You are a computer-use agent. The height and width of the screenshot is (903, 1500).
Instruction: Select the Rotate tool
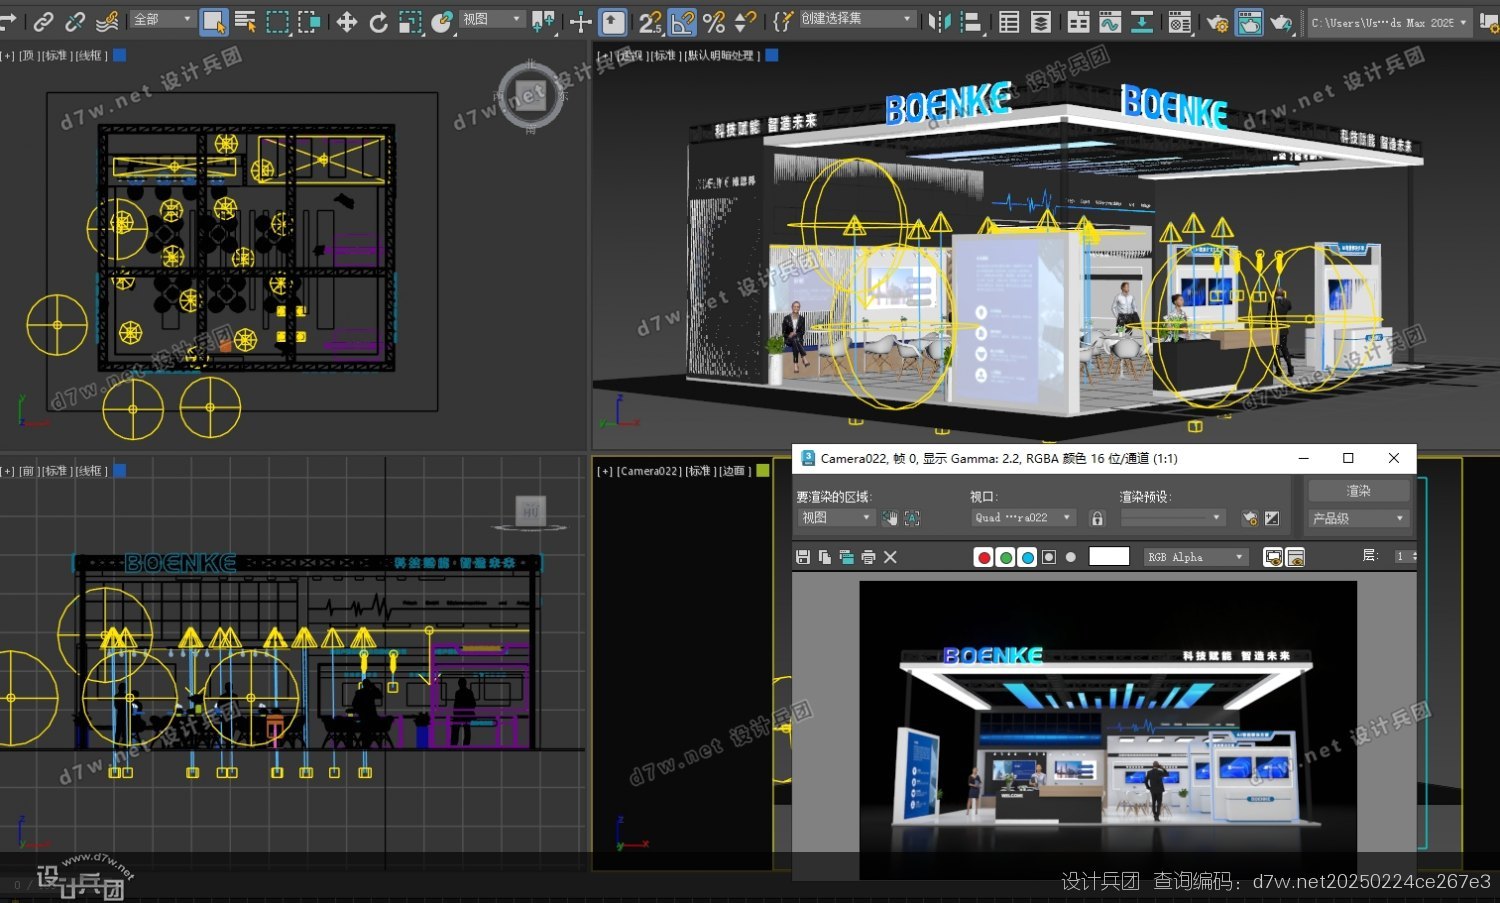pos(378,21)
